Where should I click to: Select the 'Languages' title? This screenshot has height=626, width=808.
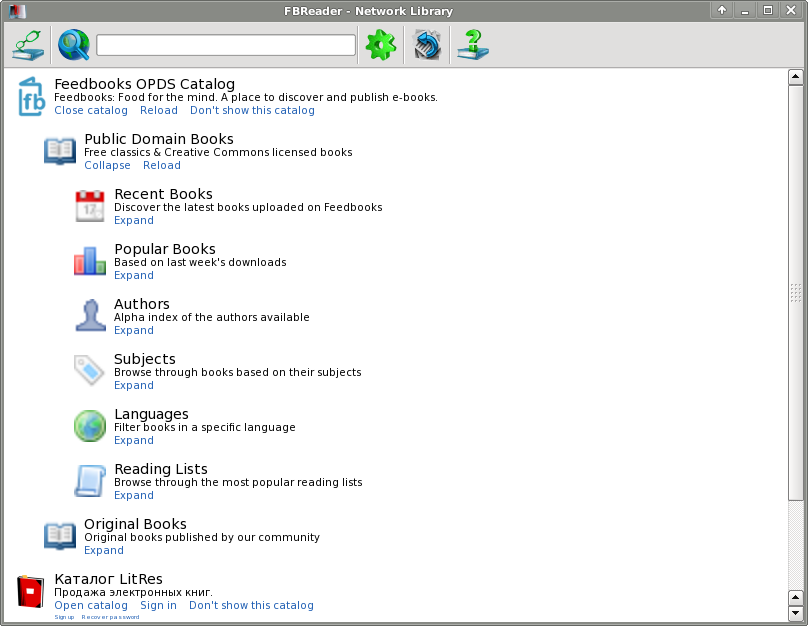pyautogui.click(x=152, y=414)
